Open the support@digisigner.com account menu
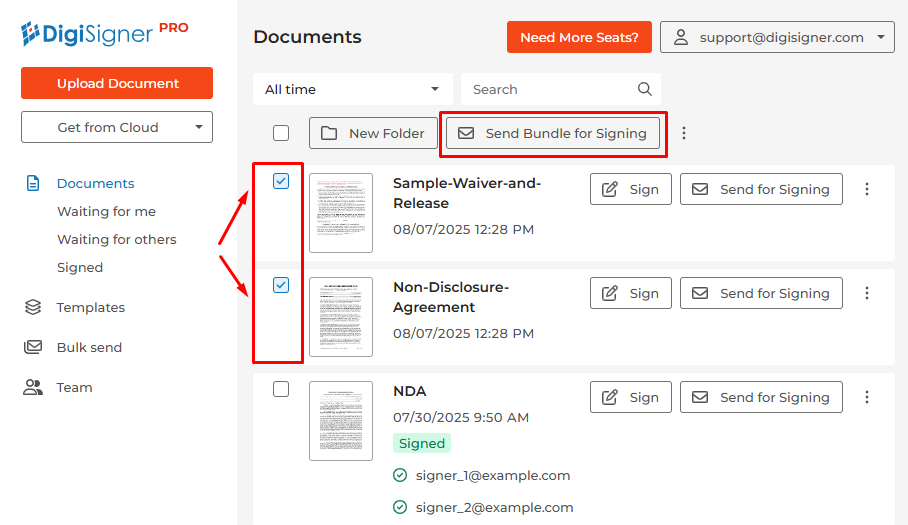Viewport: 908px width, 525px height. (x=777, y=37)
